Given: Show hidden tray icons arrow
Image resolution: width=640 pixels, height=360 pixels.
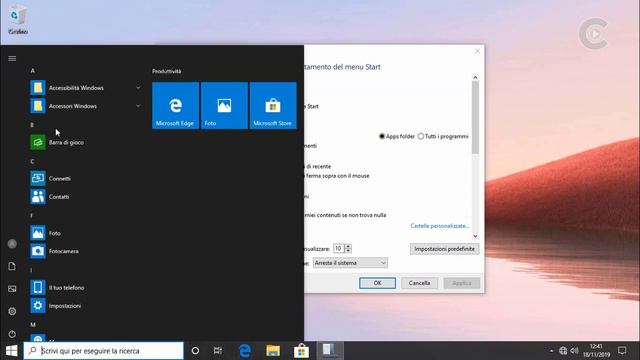Looking at the screenshot, I should click(x=551, y=351).
